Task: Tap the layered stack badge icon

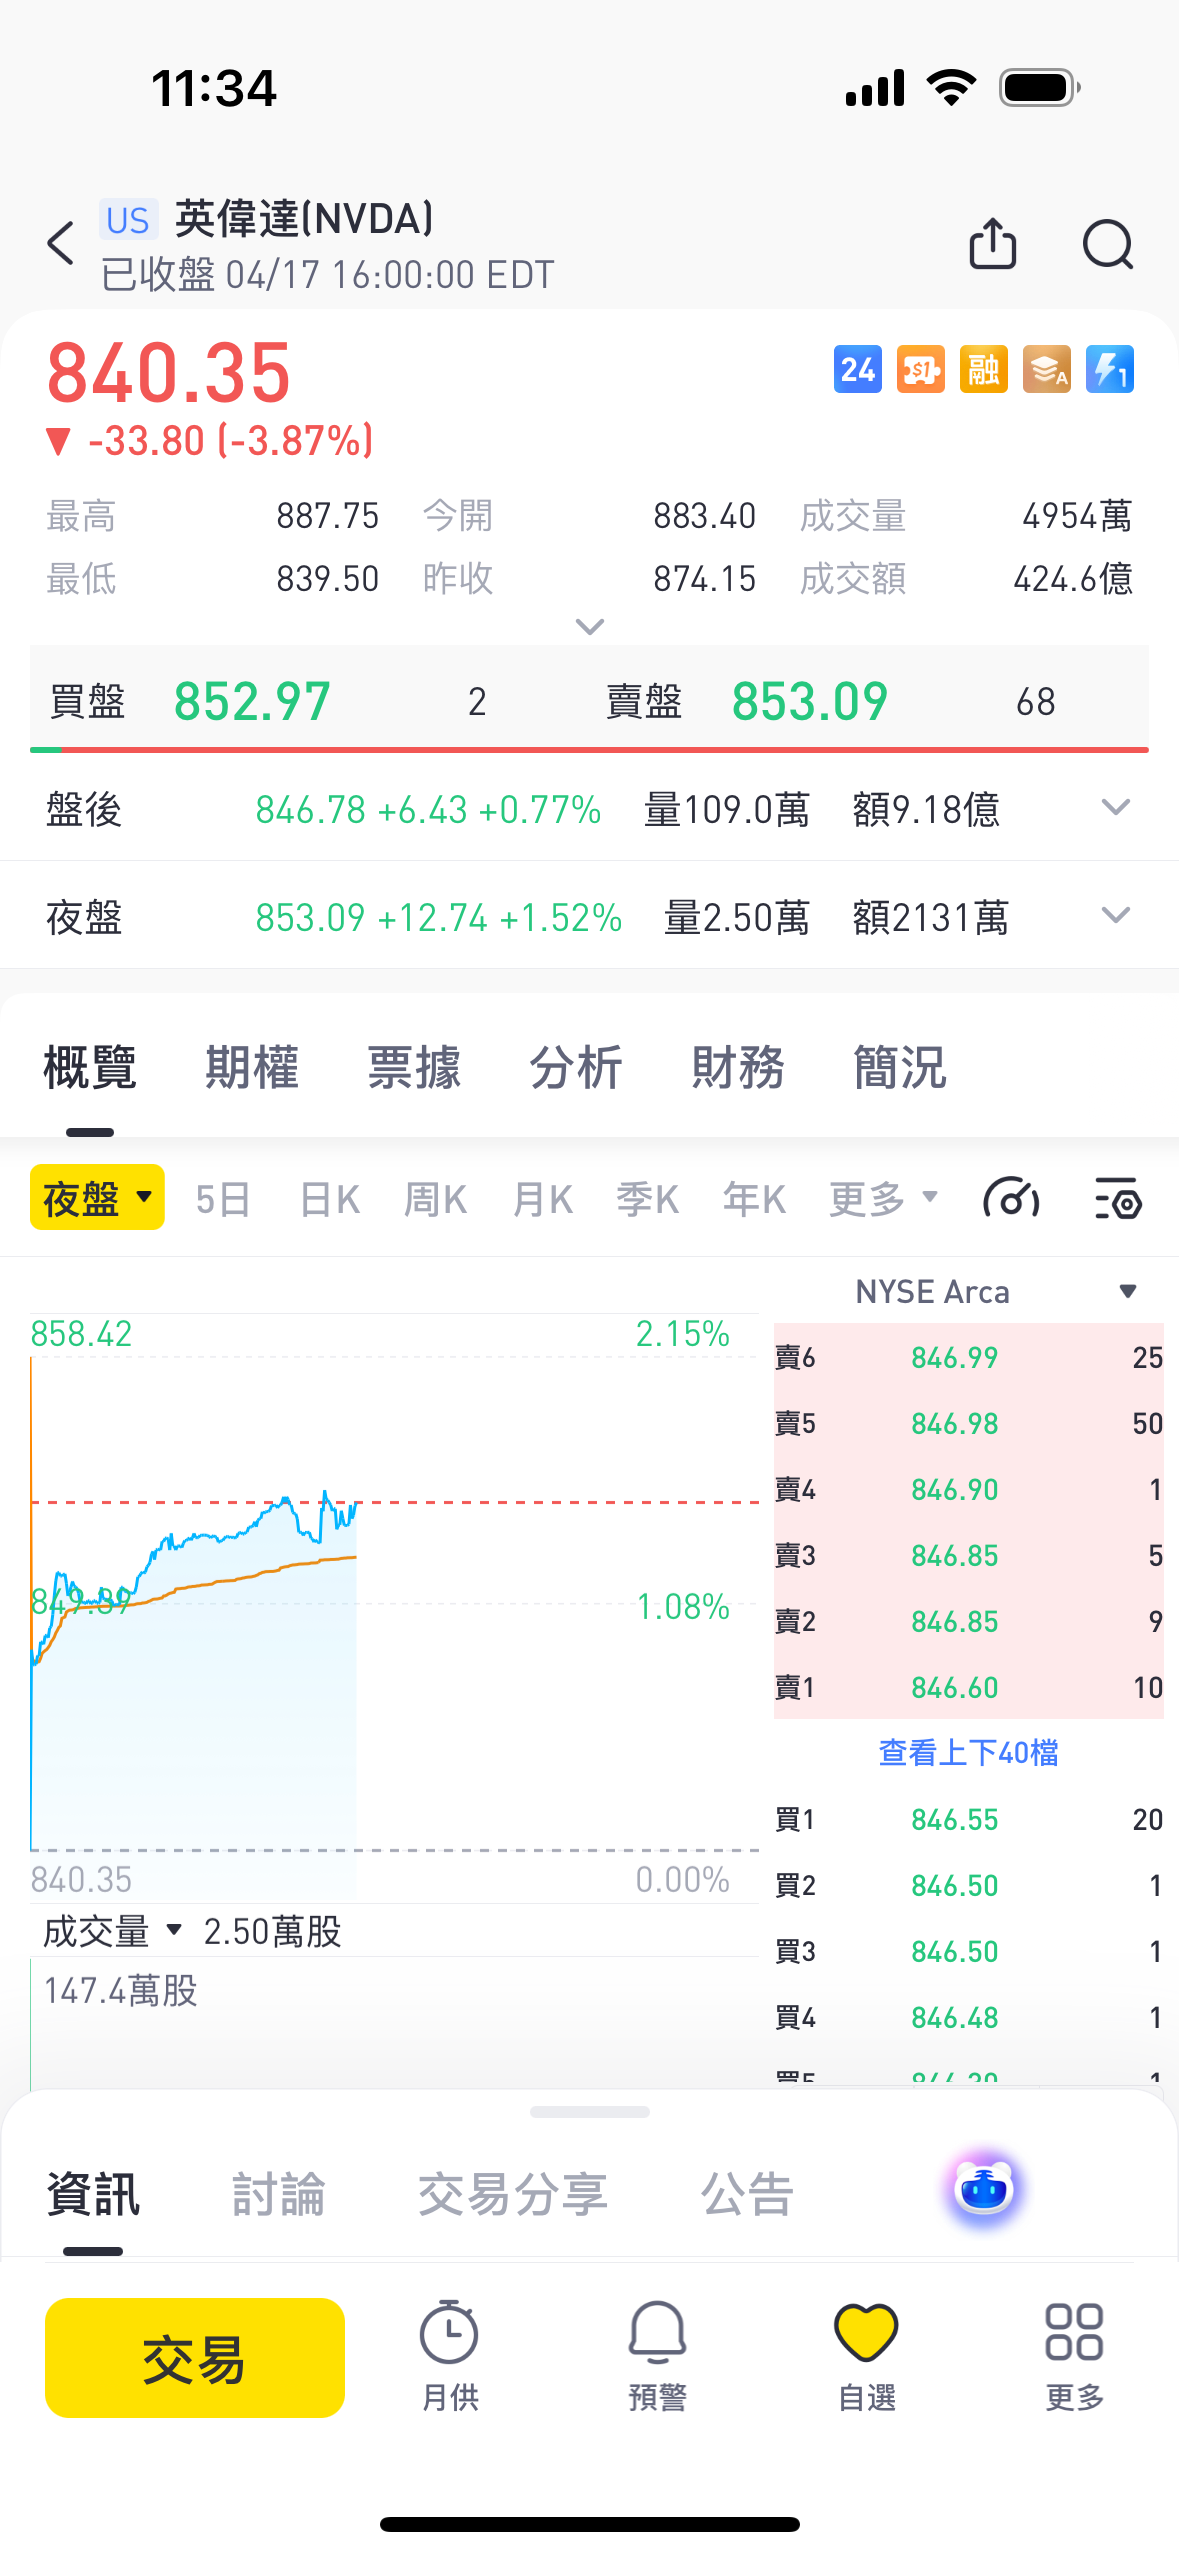Action: (x=1047, y=370)
